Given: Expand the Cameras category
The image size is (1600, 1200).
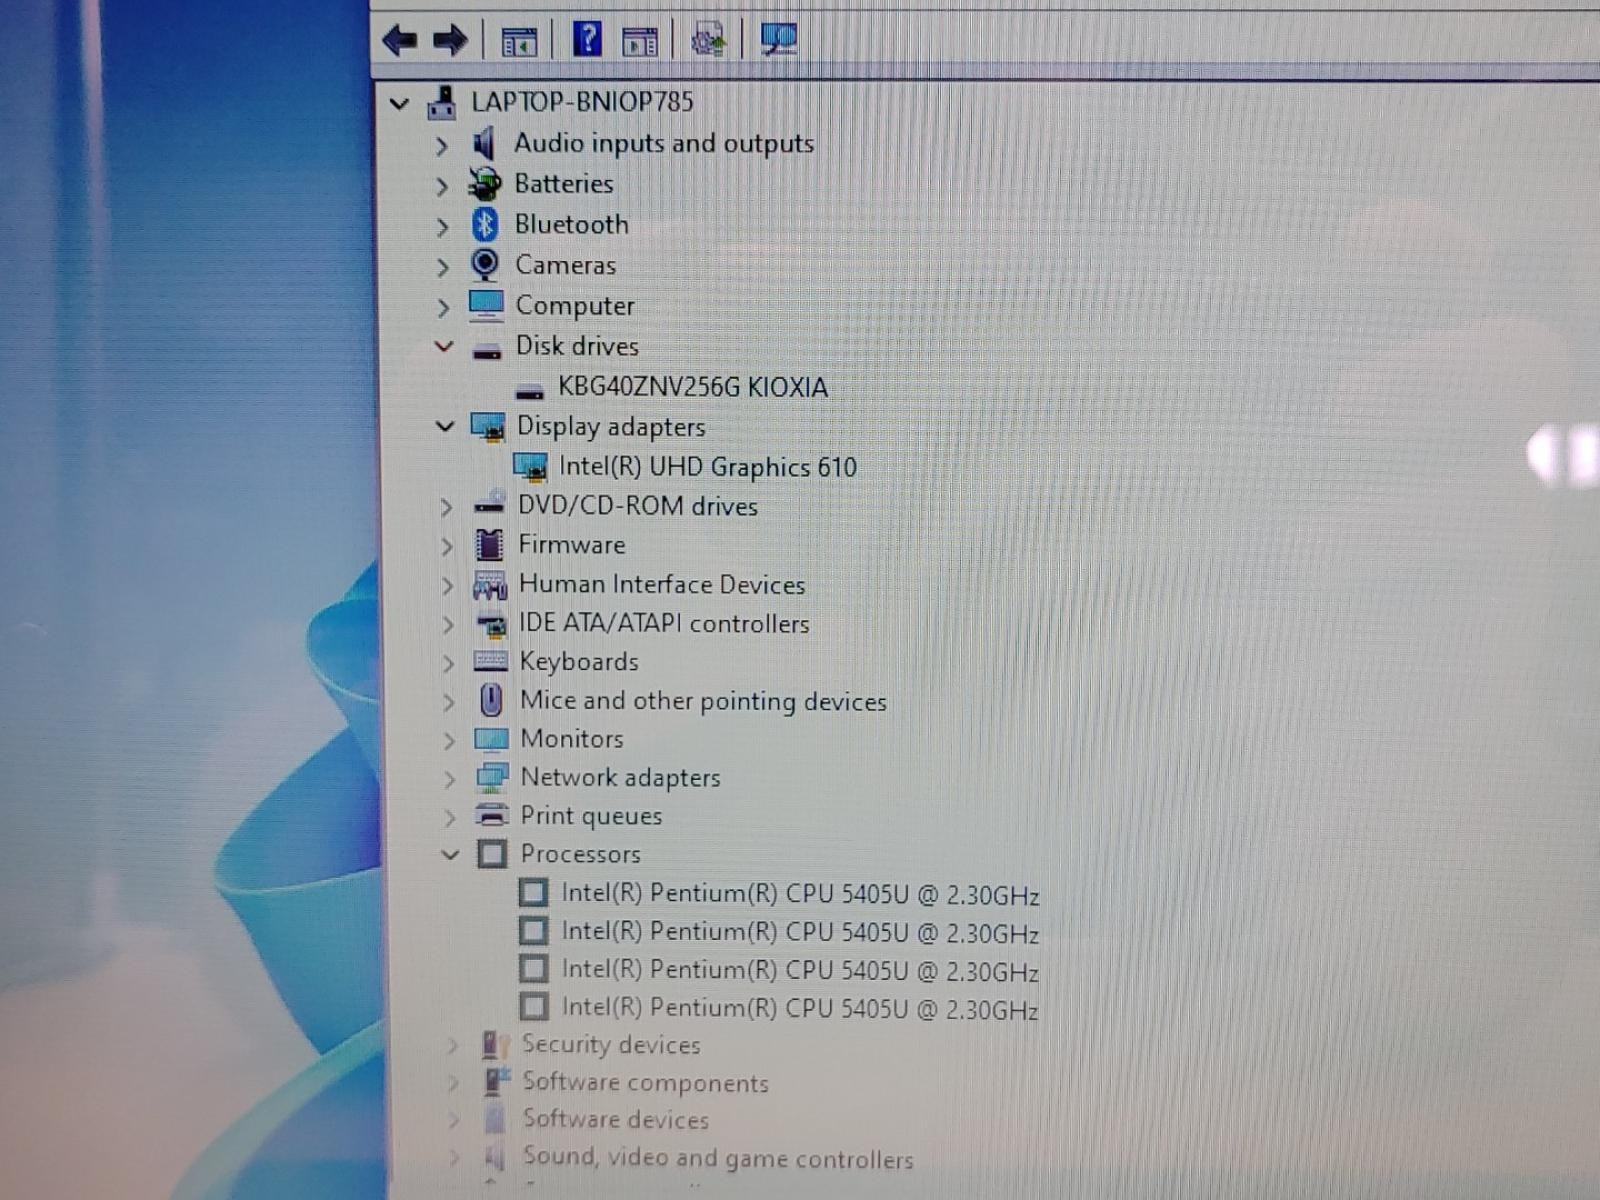Looking at the screenshot, I should (x=442, y=267).
